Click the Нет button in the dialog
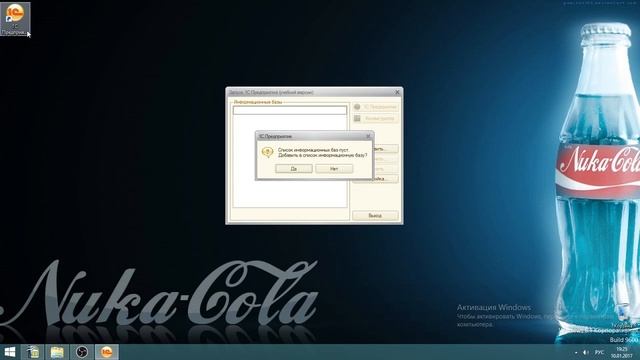 [x=334, y=169]
